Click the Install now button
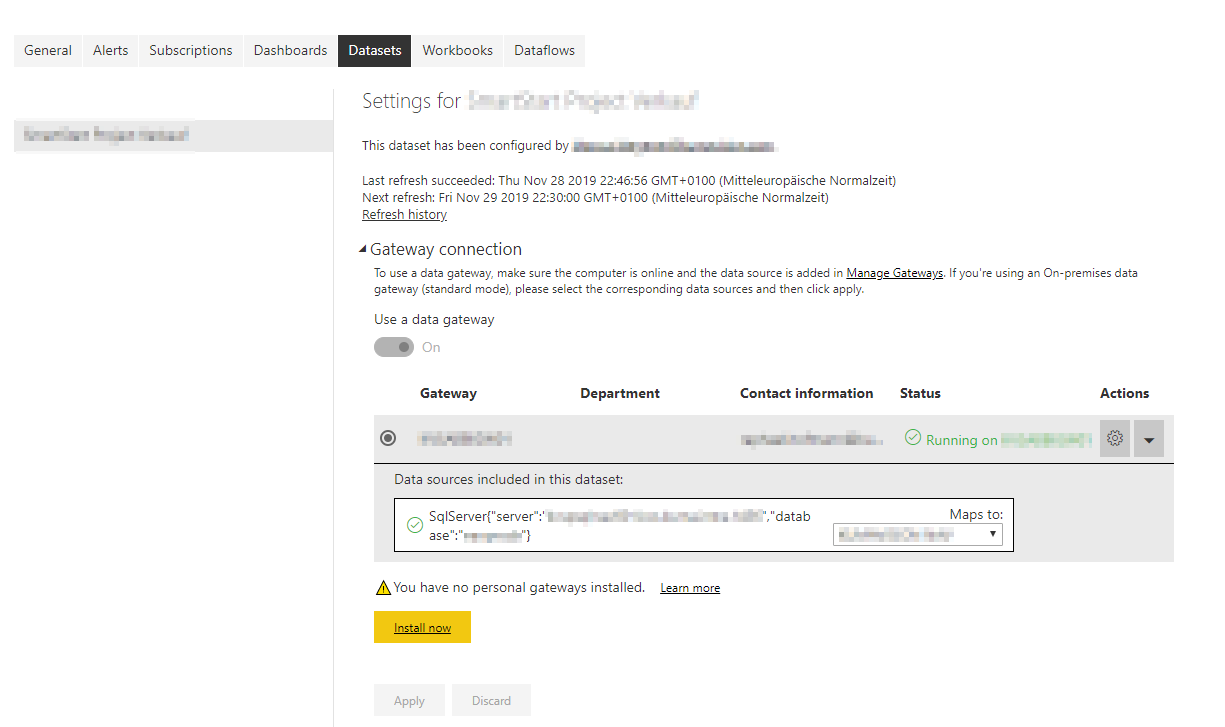The height and width of the screenshot is (727, 1225). click(422, 627)
